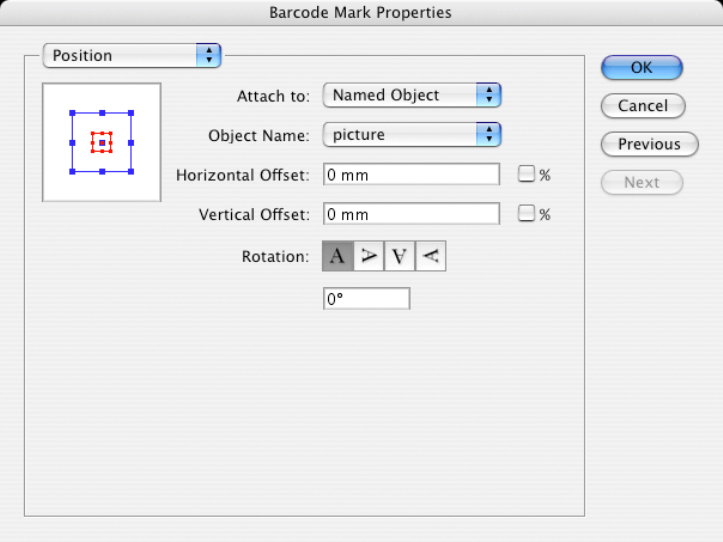Select the upright A rotation icon
The width and height of the screenshot is (723, 542).
[x=337, y=257]
